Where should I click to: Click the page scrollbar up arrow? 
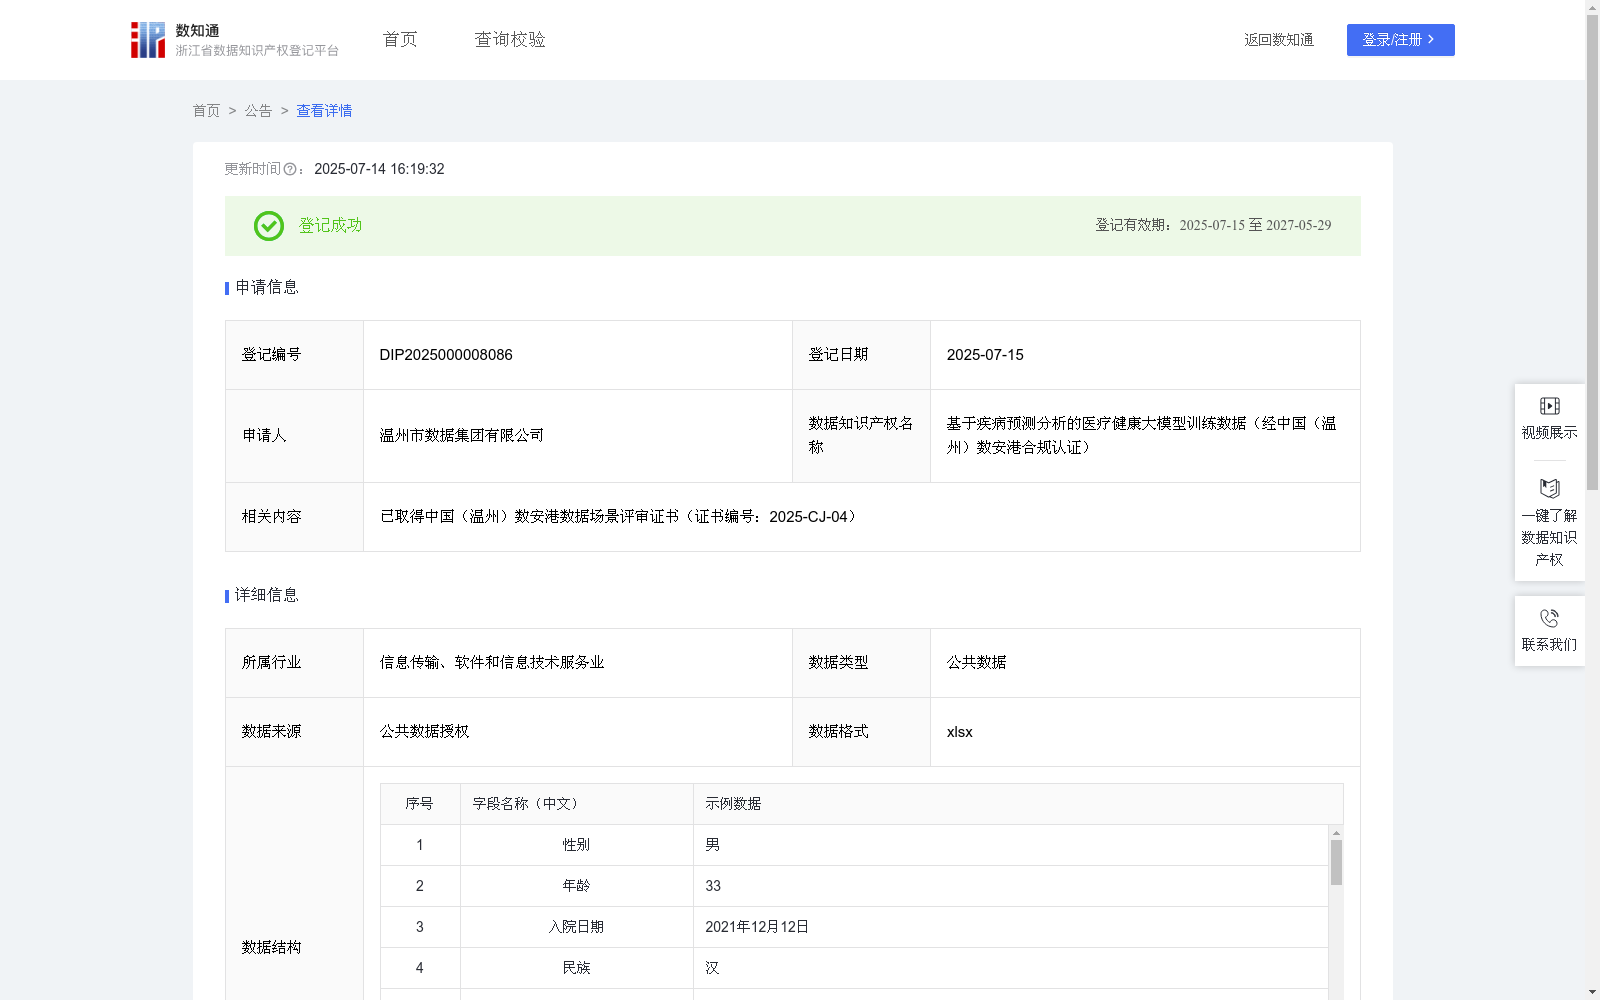click(1592, 7)
